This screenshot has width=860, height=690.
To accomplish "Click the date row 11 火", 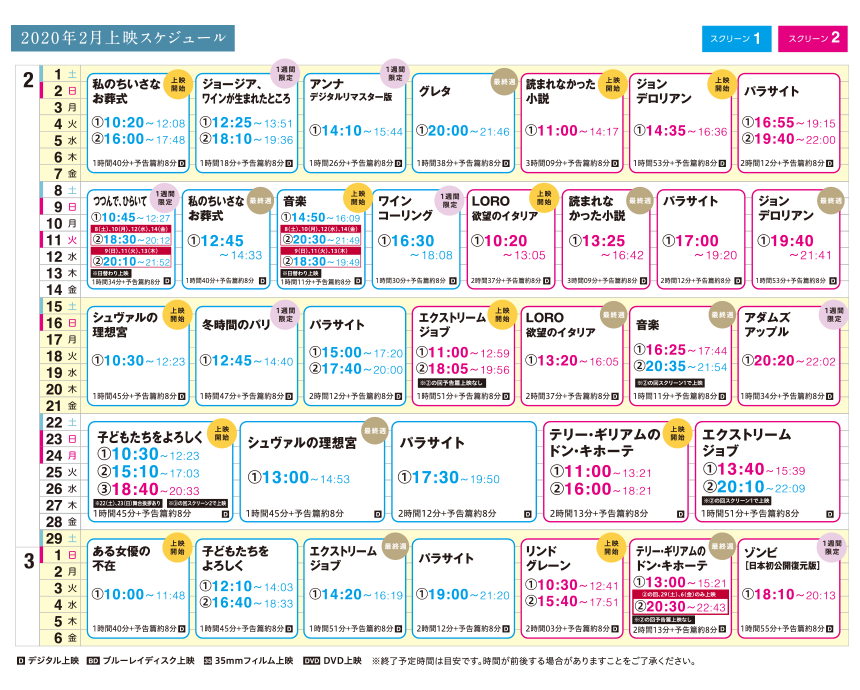I will (60, 240).
